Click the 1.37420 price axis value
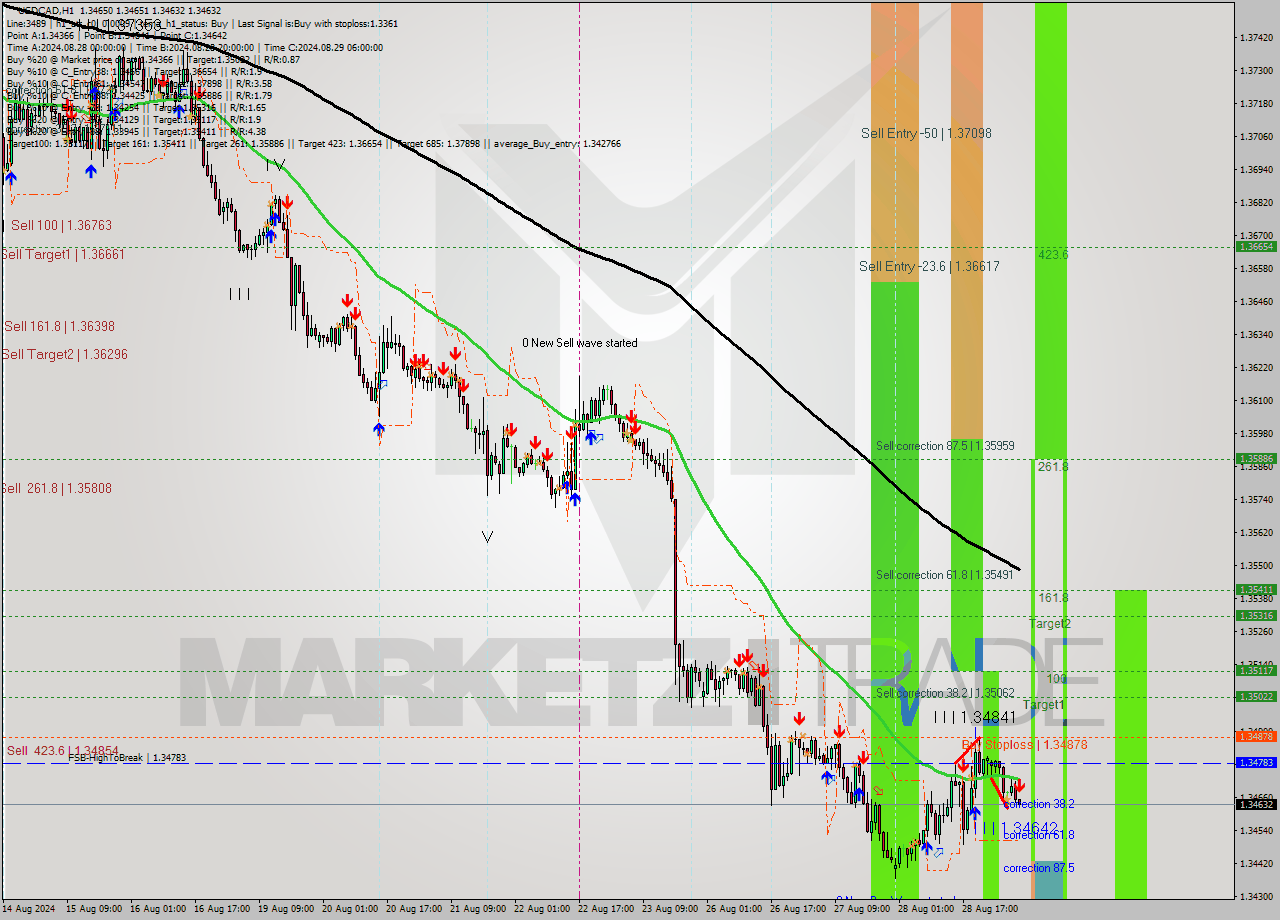The height and width of the screenshot is (920, 1280). click(1255, 38)
